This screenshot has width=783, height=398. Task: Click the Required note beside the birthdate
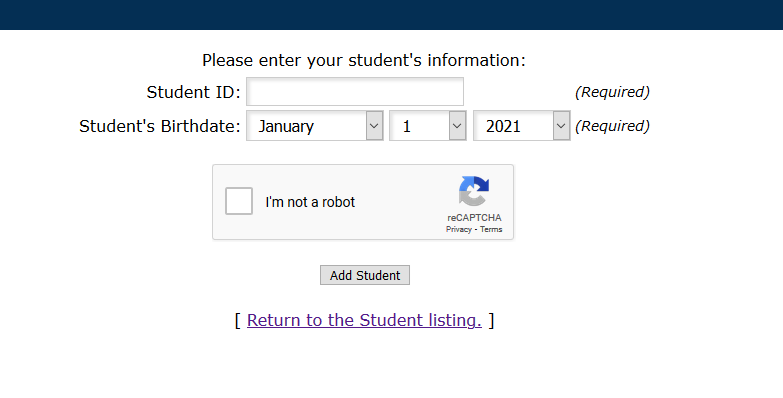pyautogui.click(x=612, y=126)
